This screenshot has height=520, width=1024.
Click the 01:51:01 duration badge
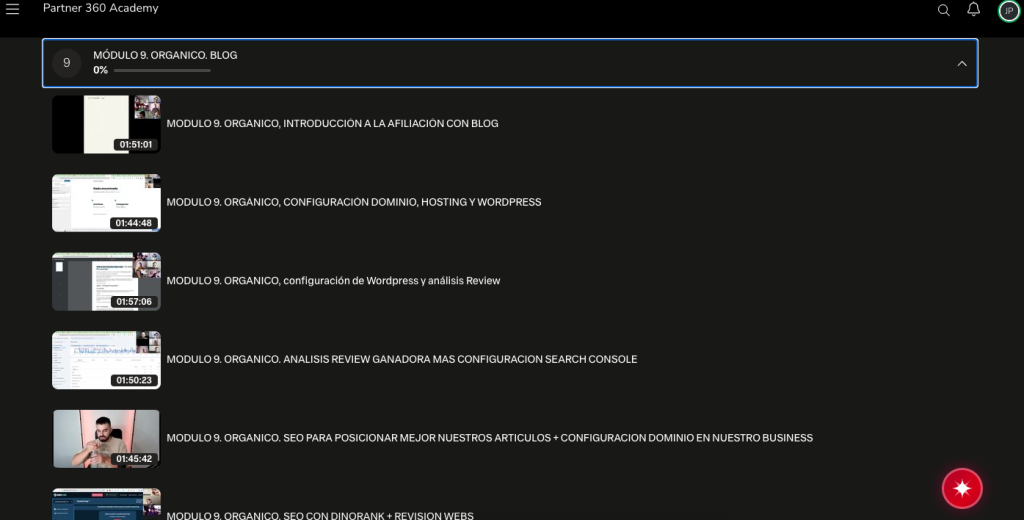136,144
